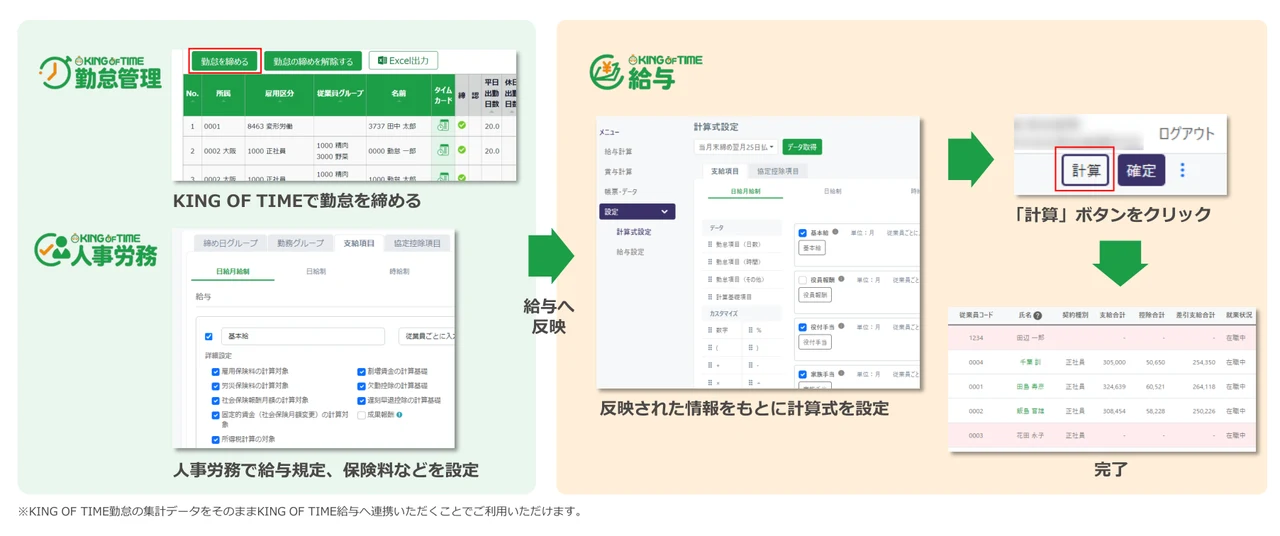The width and height of the screenshot is (1280, 536).
Task: Click the KING OF TIME 給与 logo
Action: (x=646, y=71)
